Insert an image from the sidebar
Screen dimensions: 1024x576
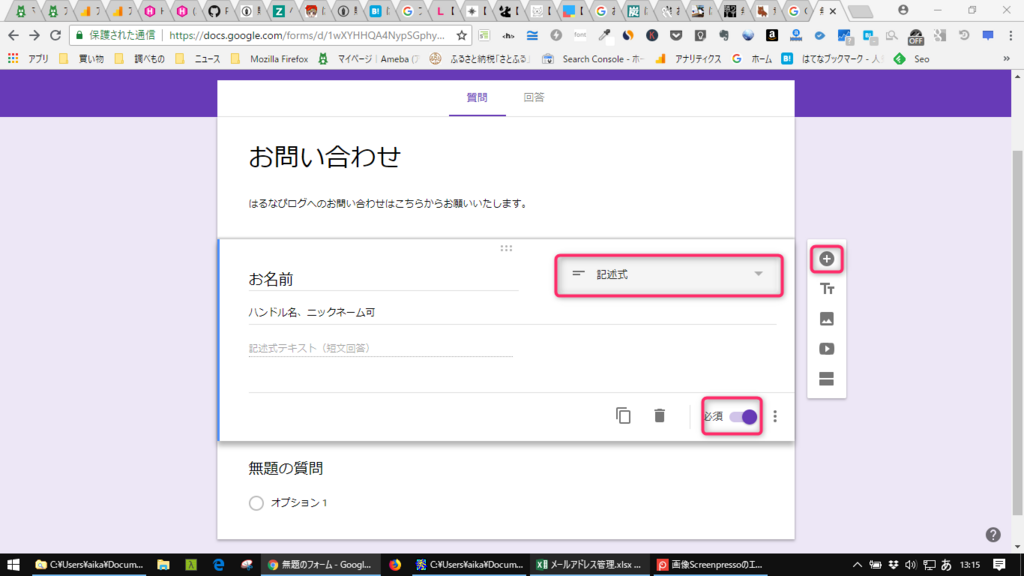826,319
